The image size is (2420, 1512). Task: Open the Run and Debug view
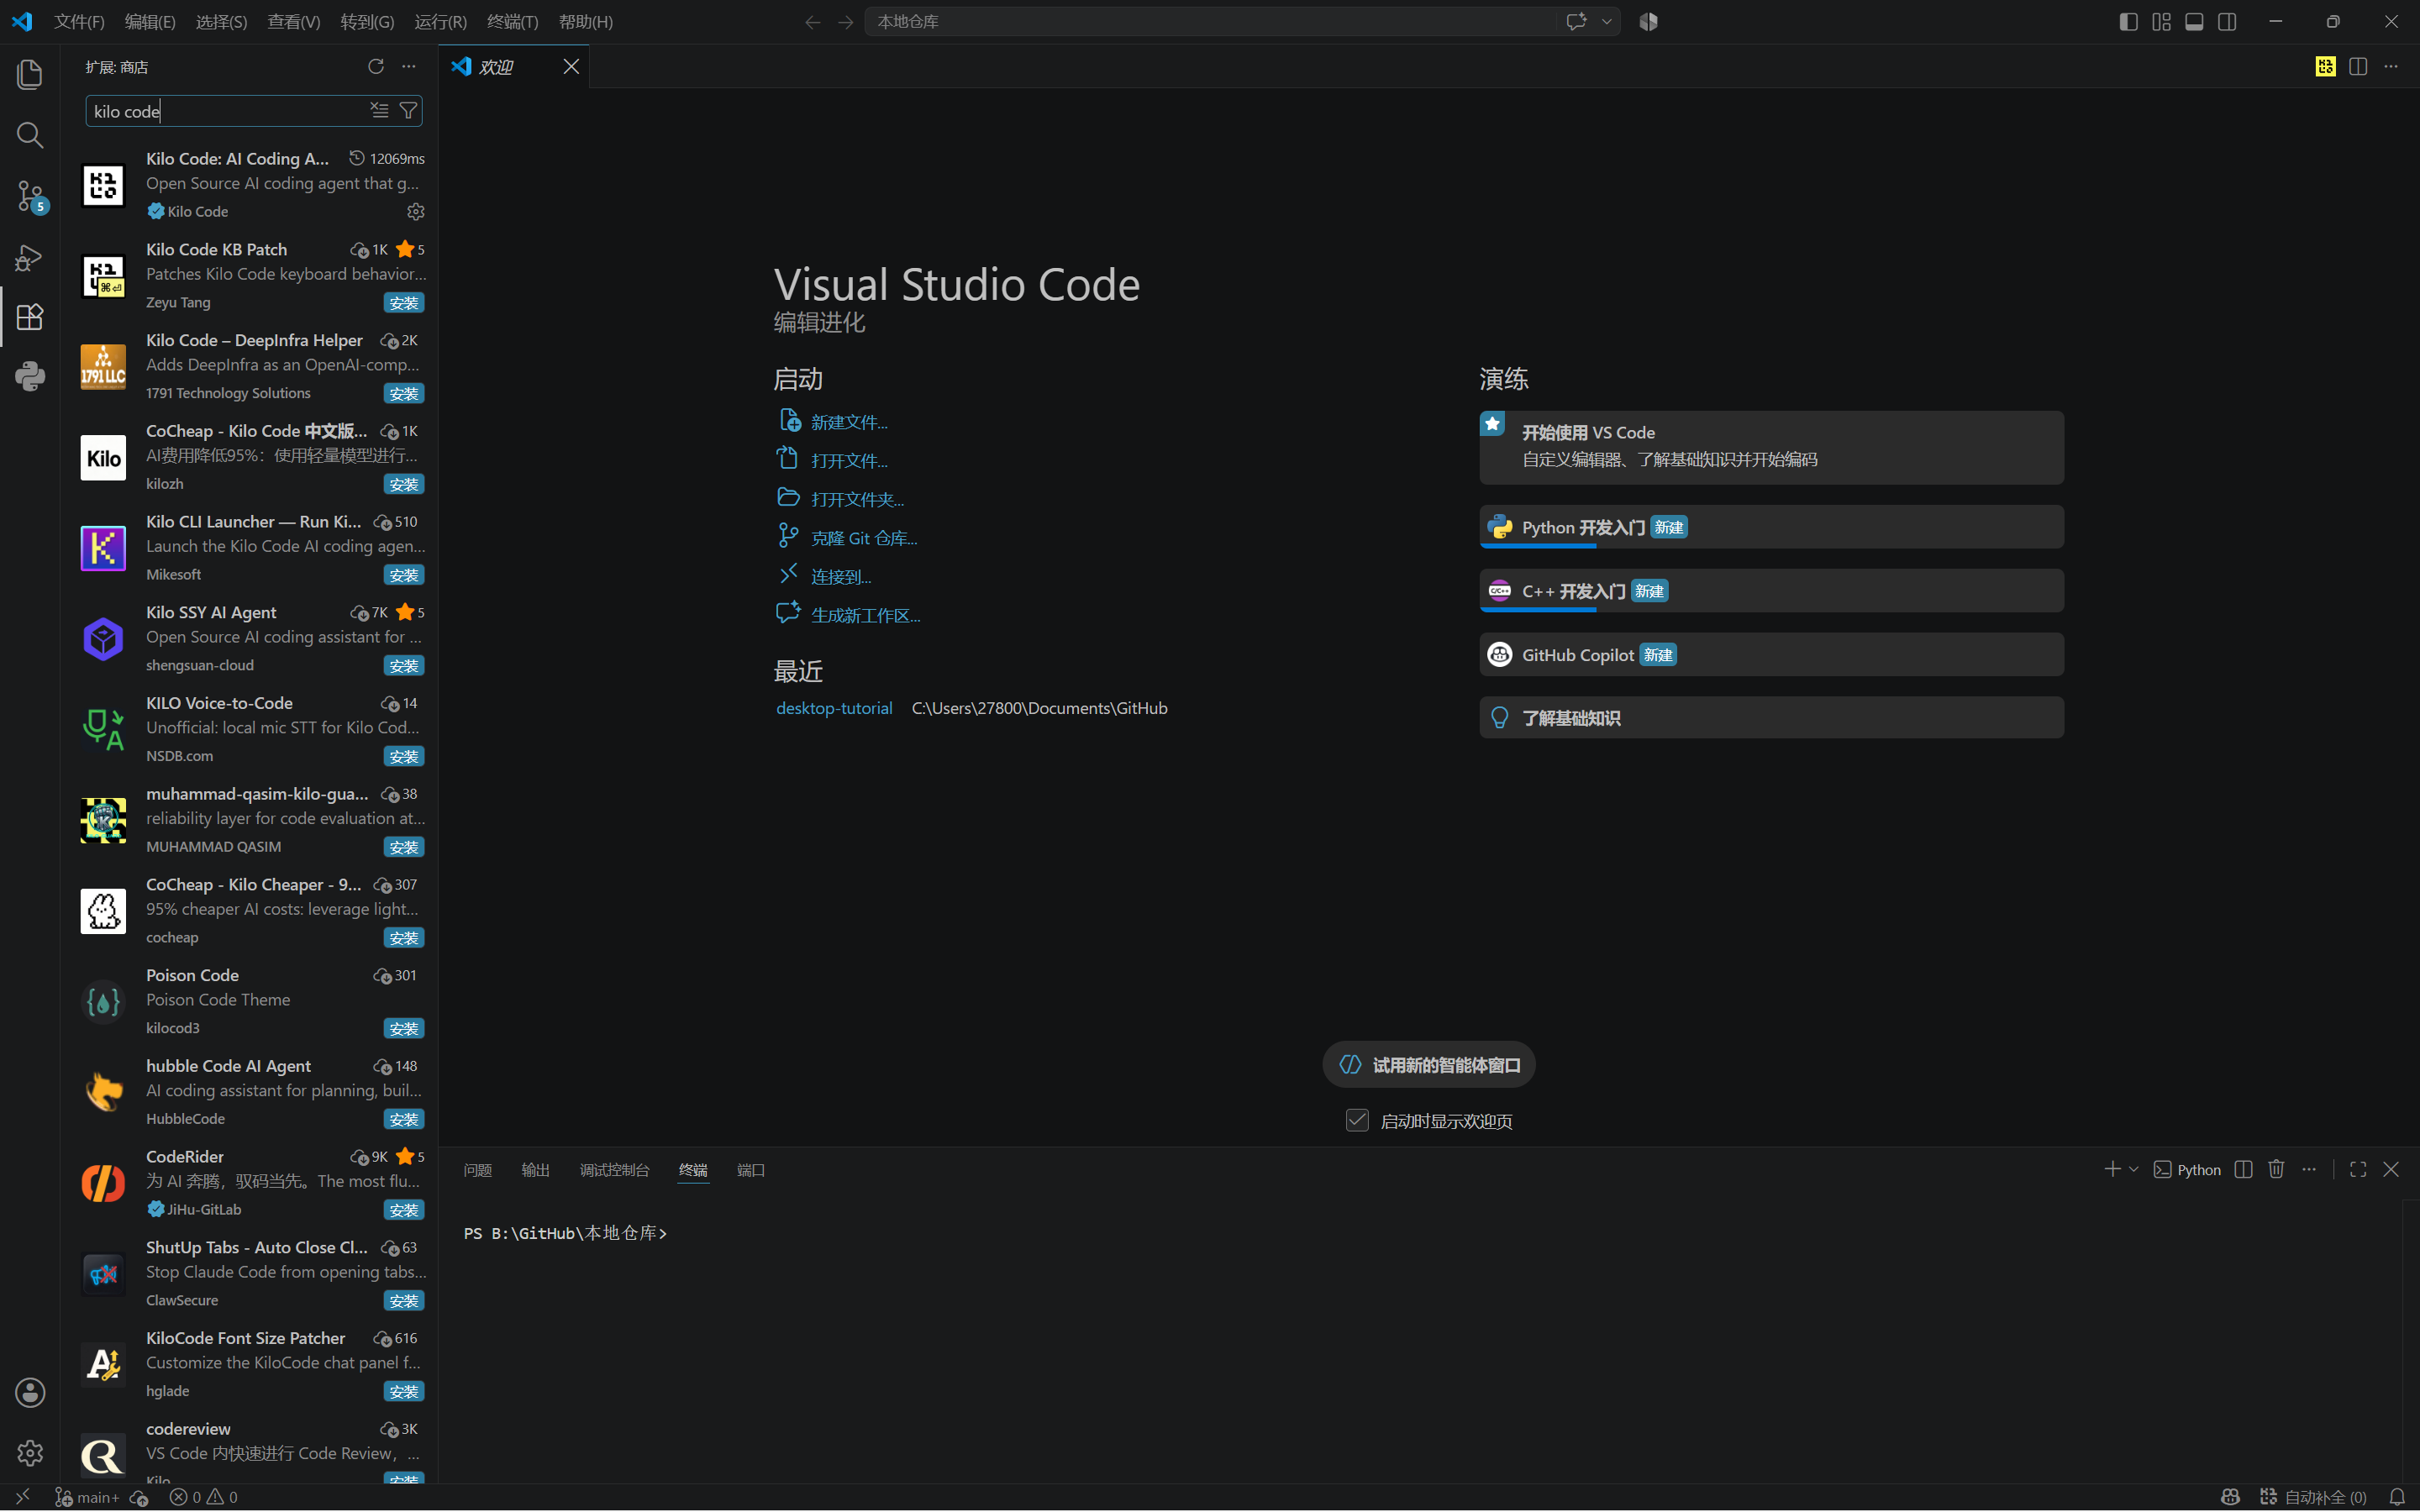coord(30,257)
